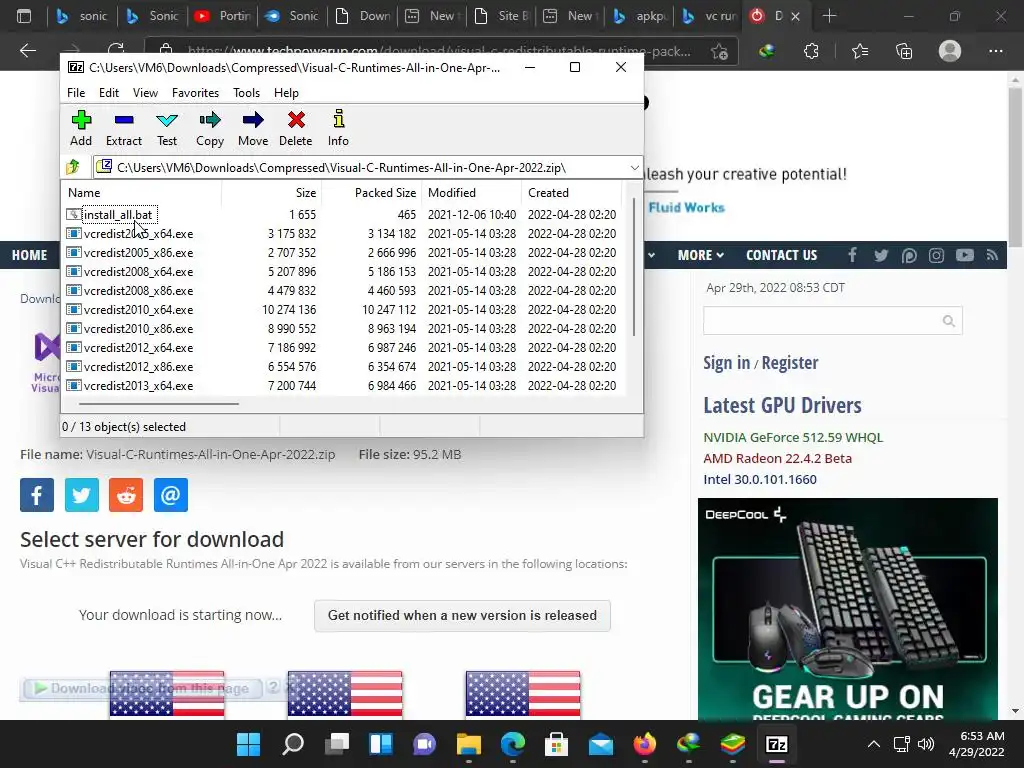Select vcredist2012_x64.exe file row
This screenshot has height=768, width=1024.
[x=342, y=347]
